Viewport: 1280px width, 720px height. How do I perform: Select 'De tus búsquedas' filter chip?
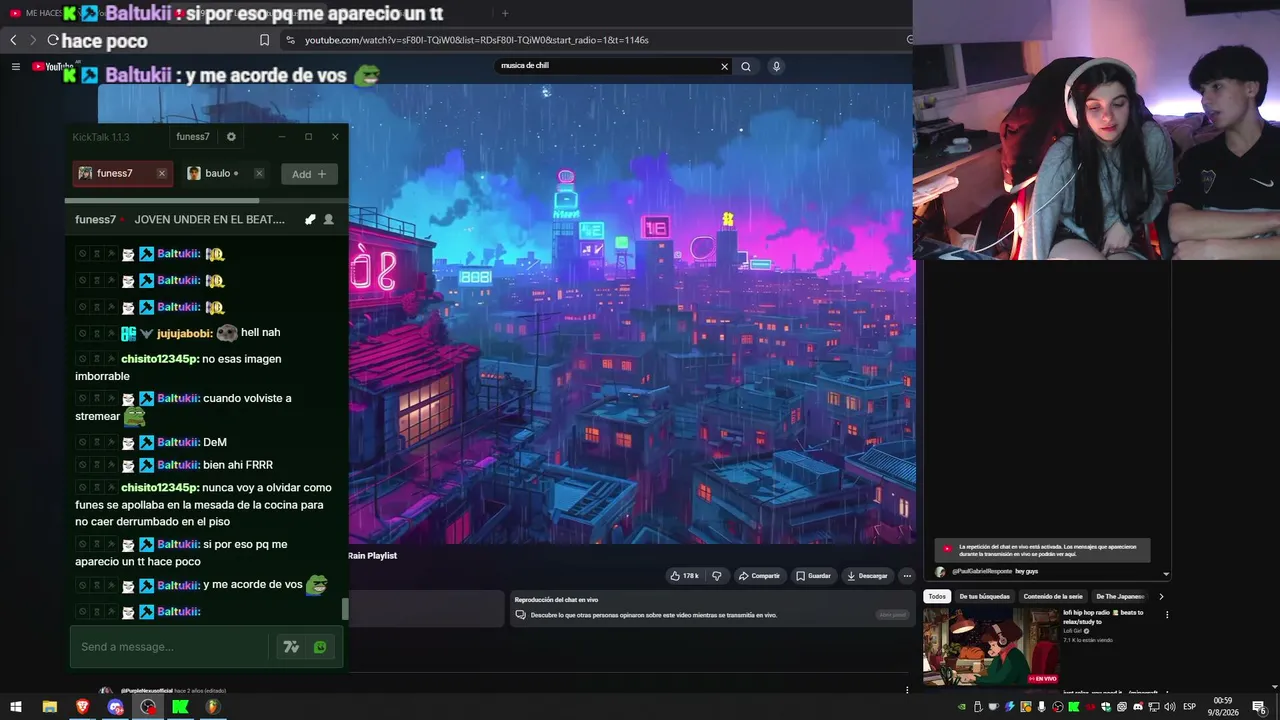point(985,597)
